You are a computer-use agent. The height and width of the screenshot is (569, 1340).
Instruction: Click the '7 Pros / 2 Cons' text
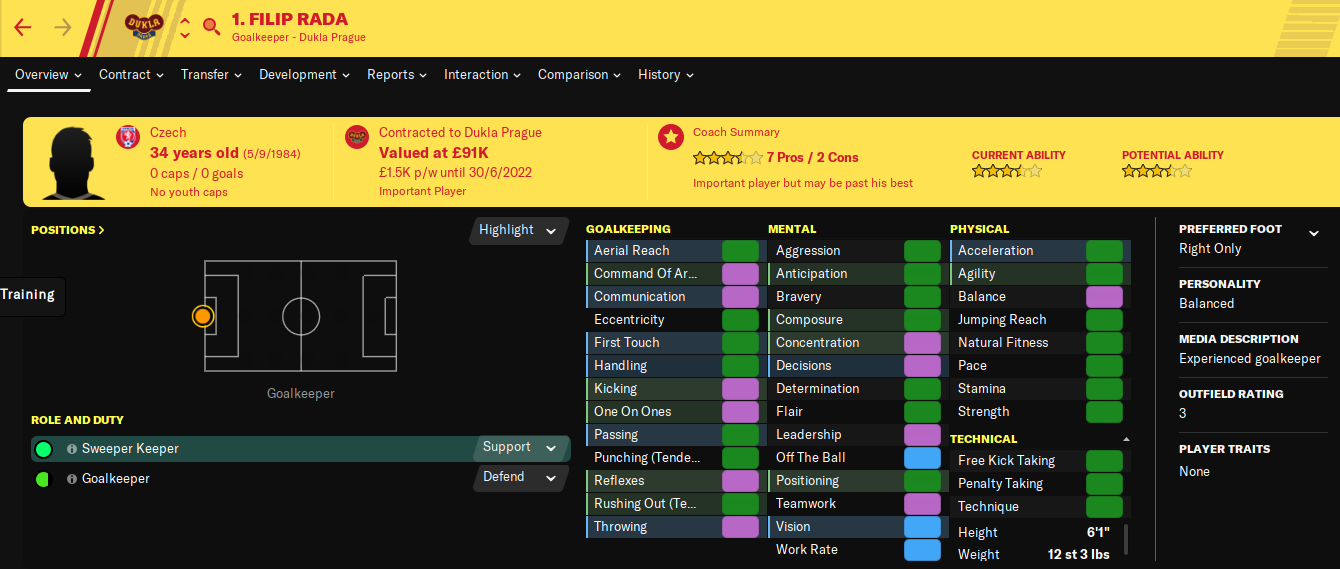pyautogui.click(x=812, y=158)
